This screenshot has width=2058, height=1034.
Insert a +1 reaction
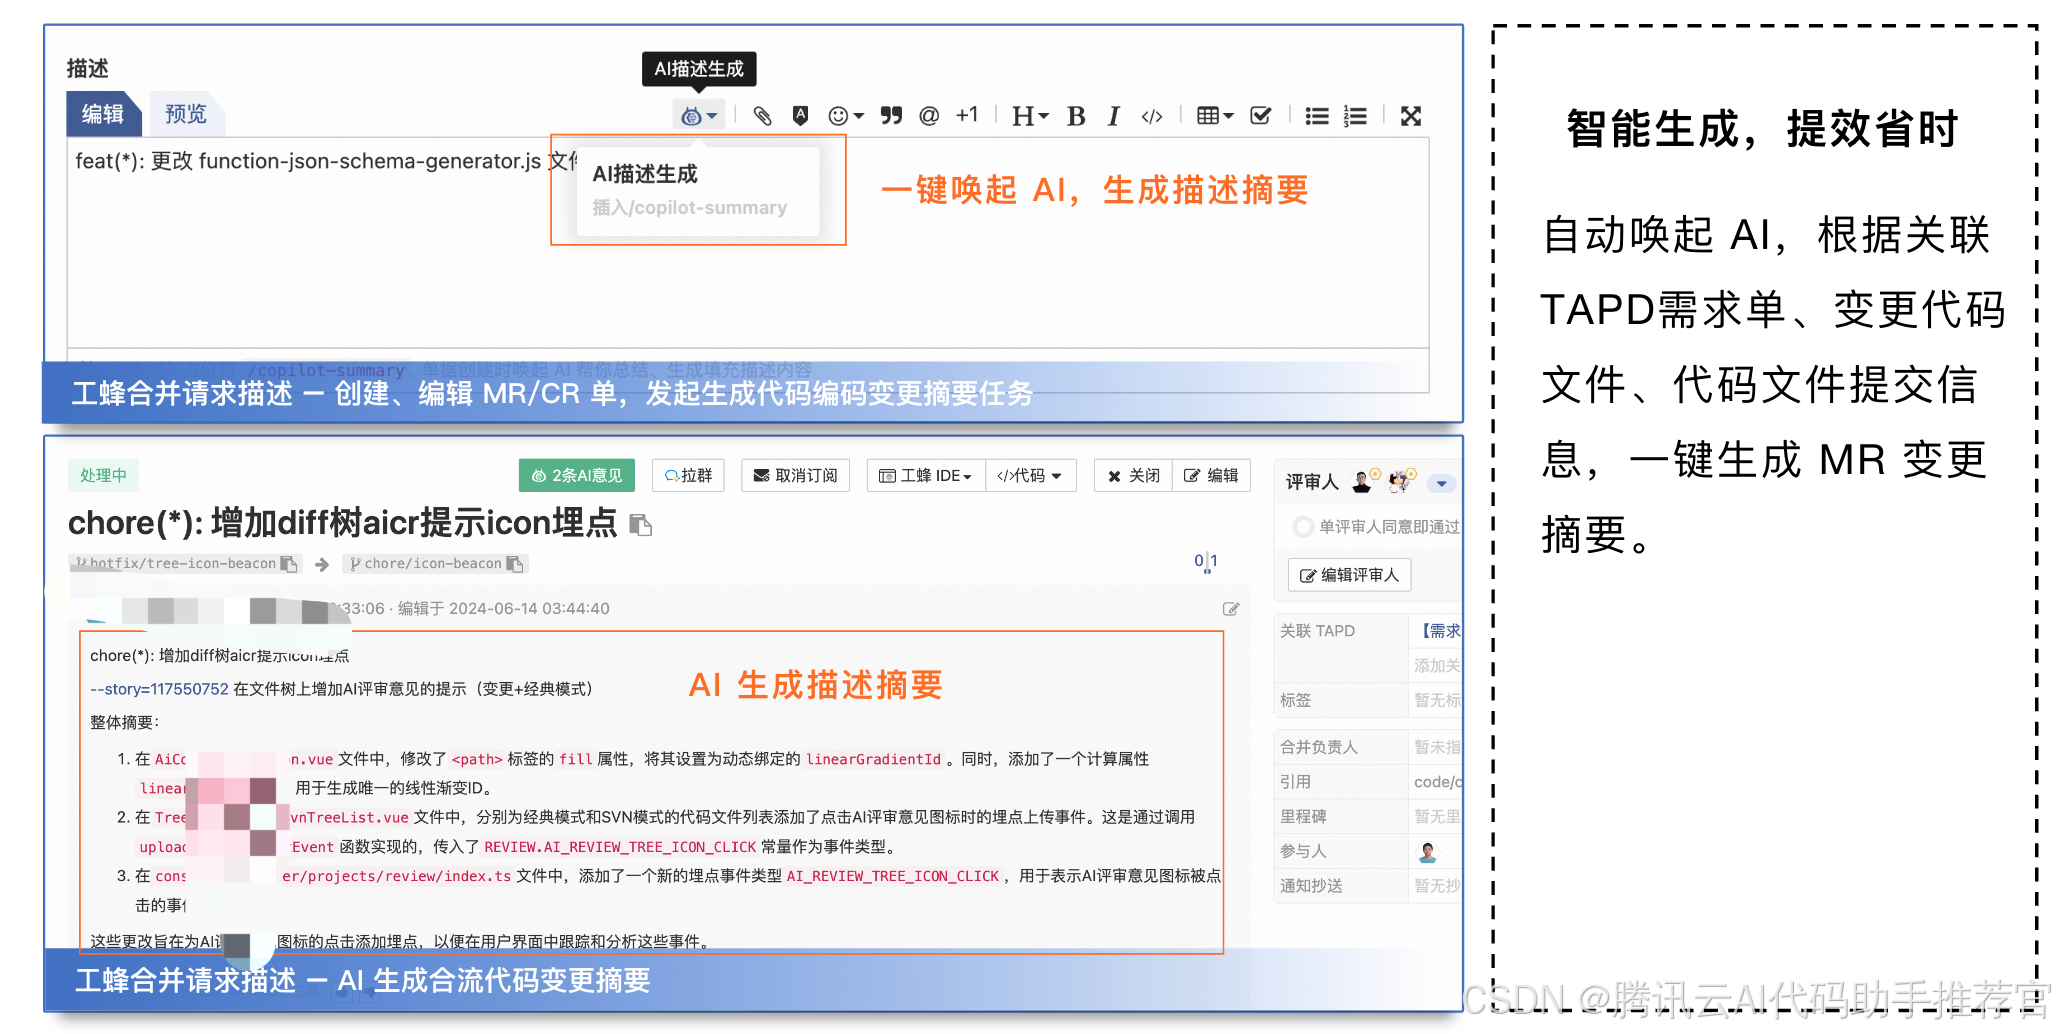tap(966, 115)
